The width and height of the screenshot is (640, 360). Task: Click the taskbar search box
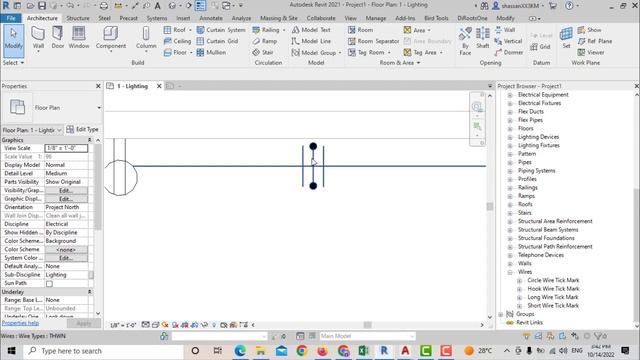[103, 351]
